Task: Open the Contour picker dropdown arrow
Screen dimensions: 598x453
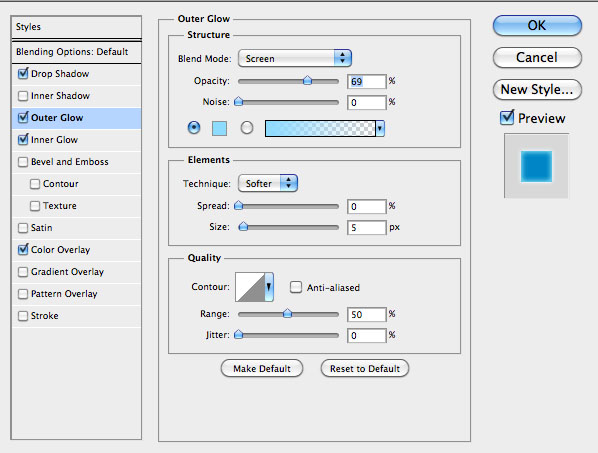Action: [269, 287]
